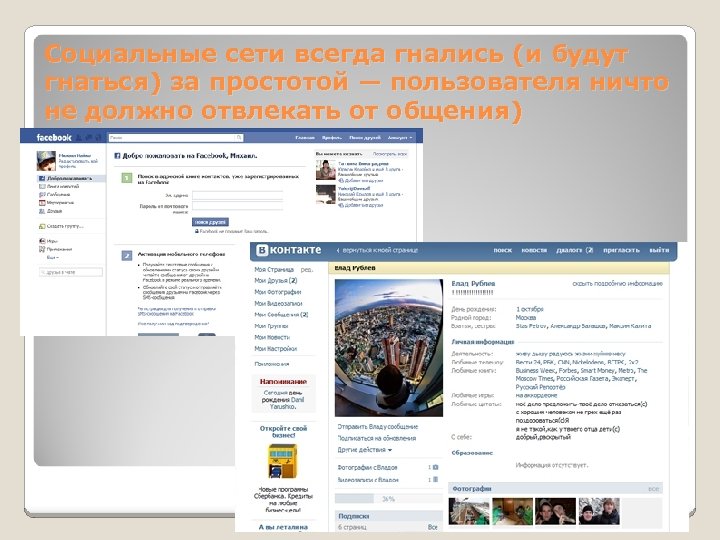Click the first suggested friend photo in Facebook

[x=326, y=170]
